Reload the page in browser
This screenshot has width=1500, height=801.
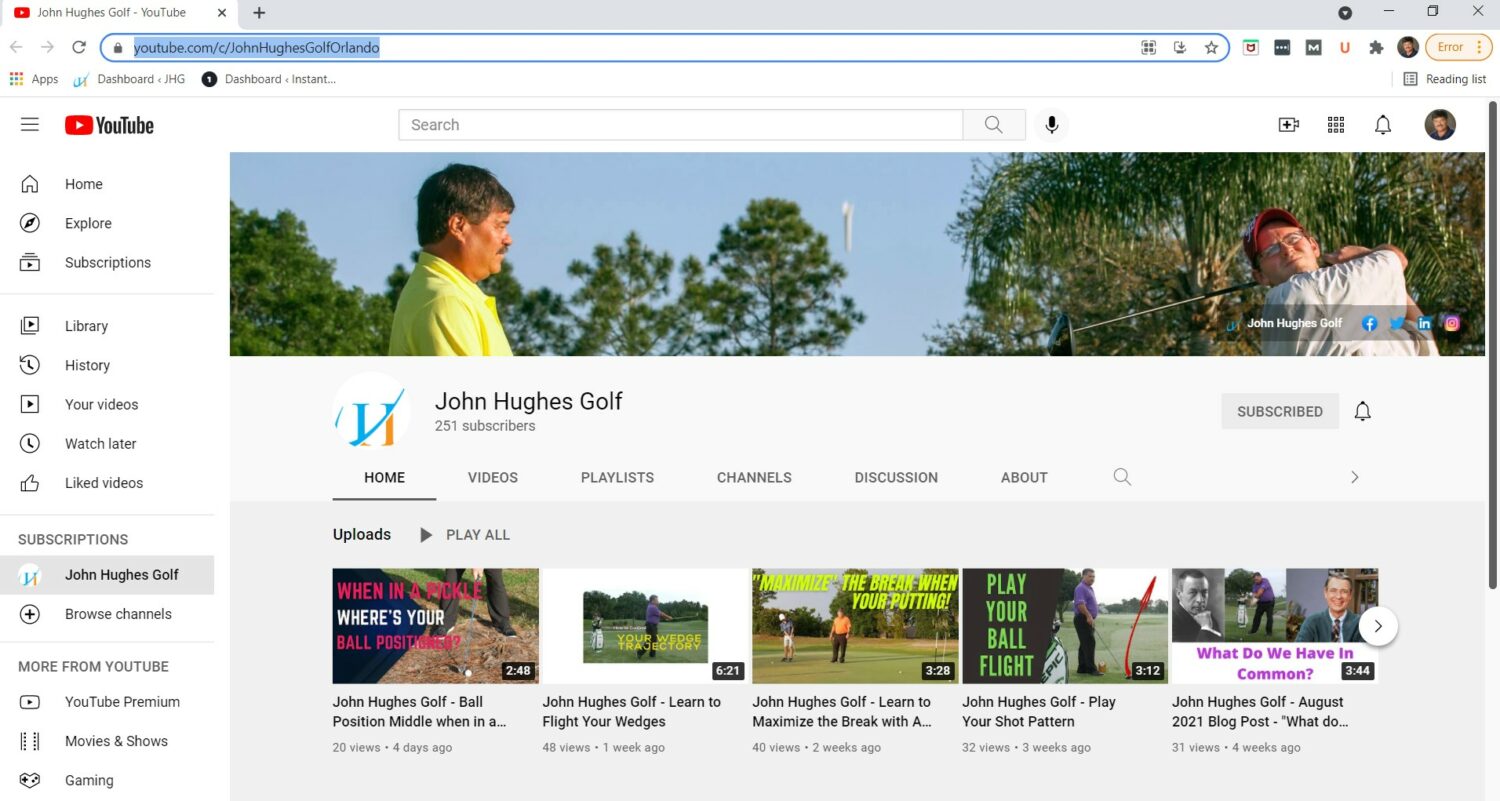point(79,47)
